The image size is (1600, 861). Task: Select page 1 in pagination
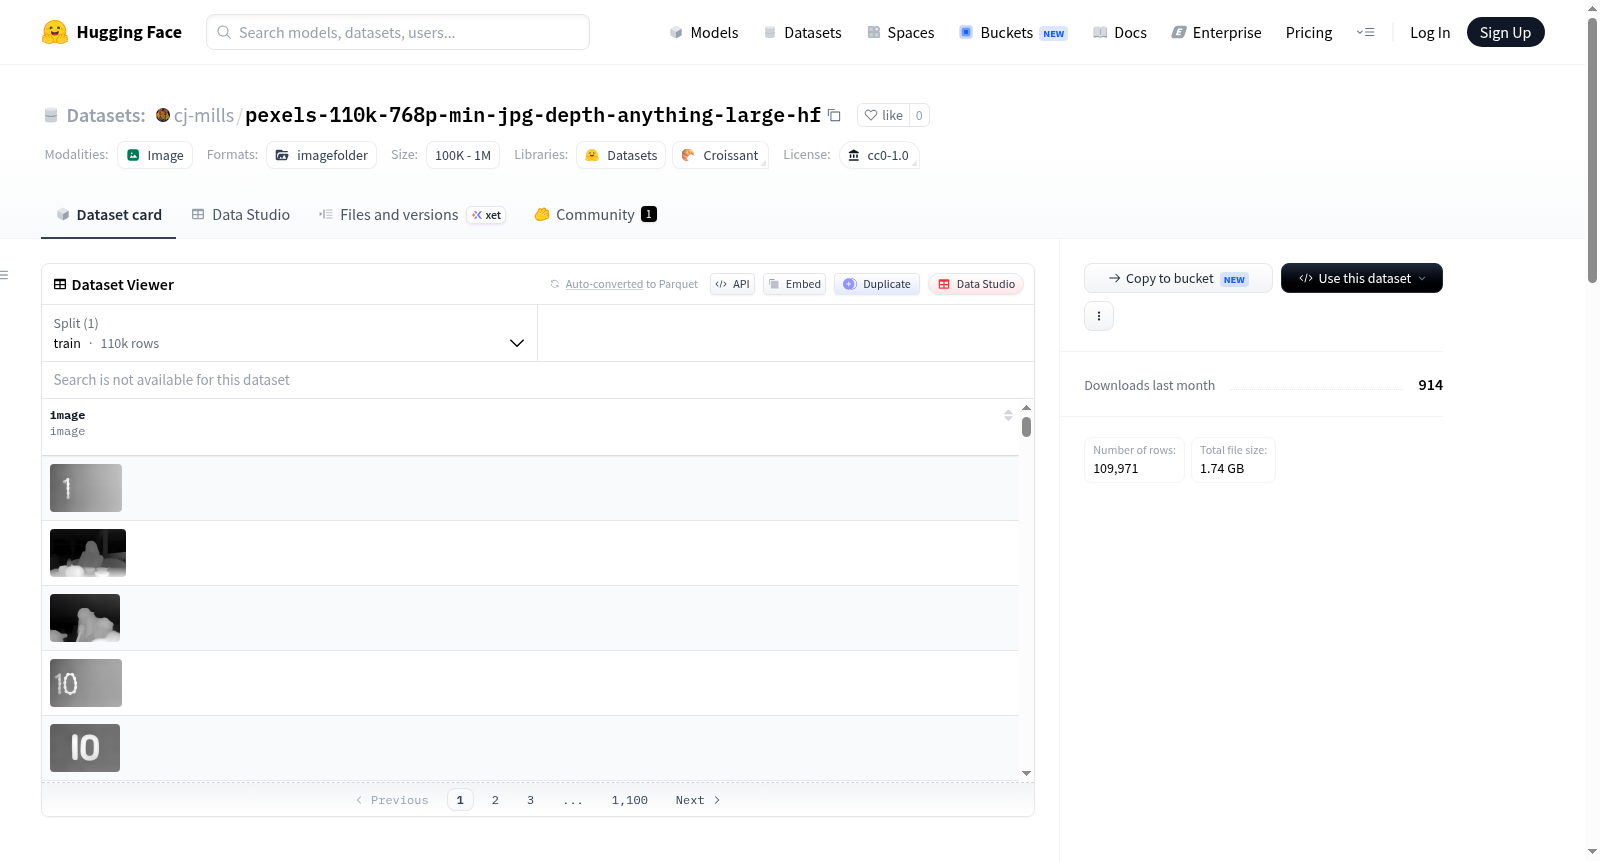[460, 800]
